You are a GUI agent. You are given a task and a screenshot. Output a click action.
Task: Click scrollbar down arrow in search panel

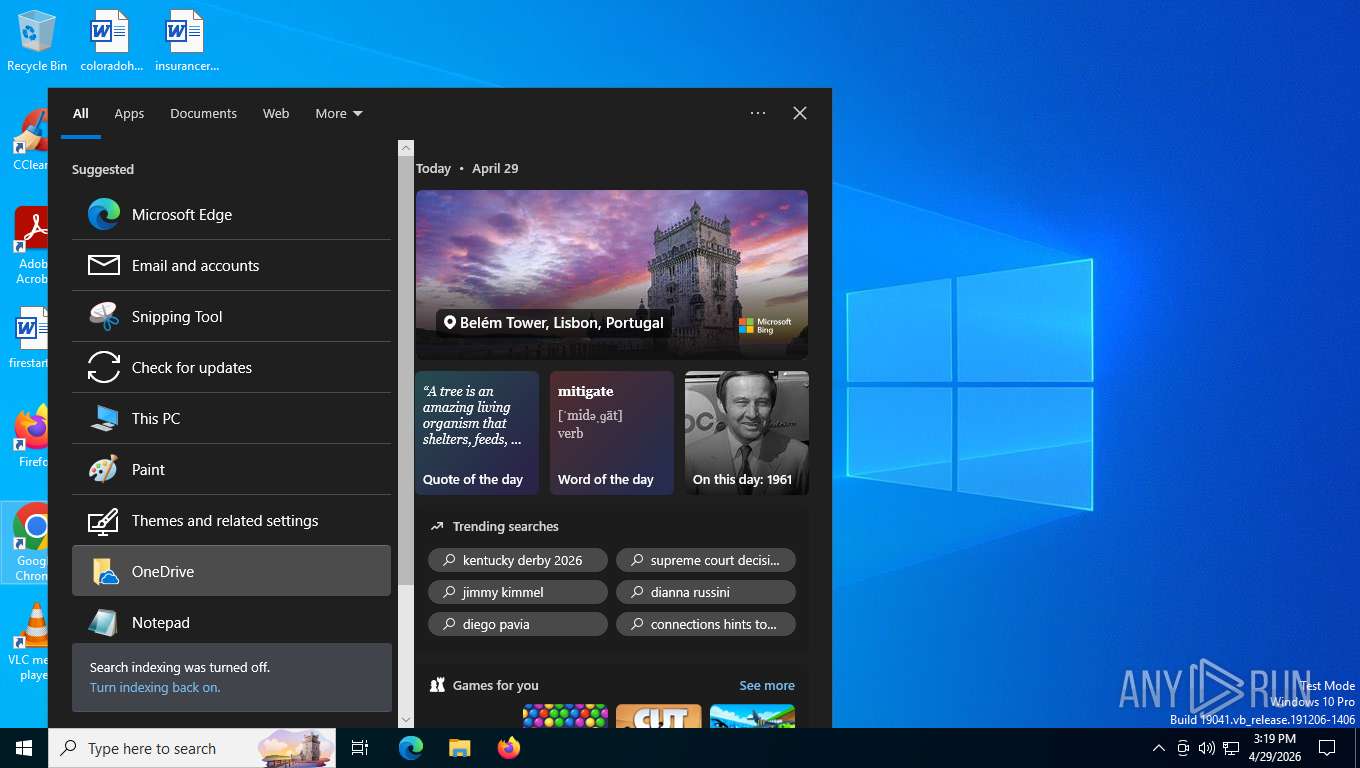406,719
